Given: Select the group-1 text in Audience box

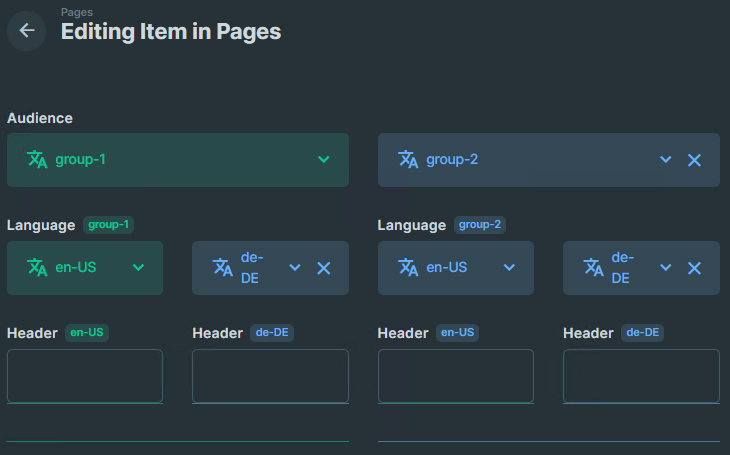Looking at the screenshot, I should (81, 160).
